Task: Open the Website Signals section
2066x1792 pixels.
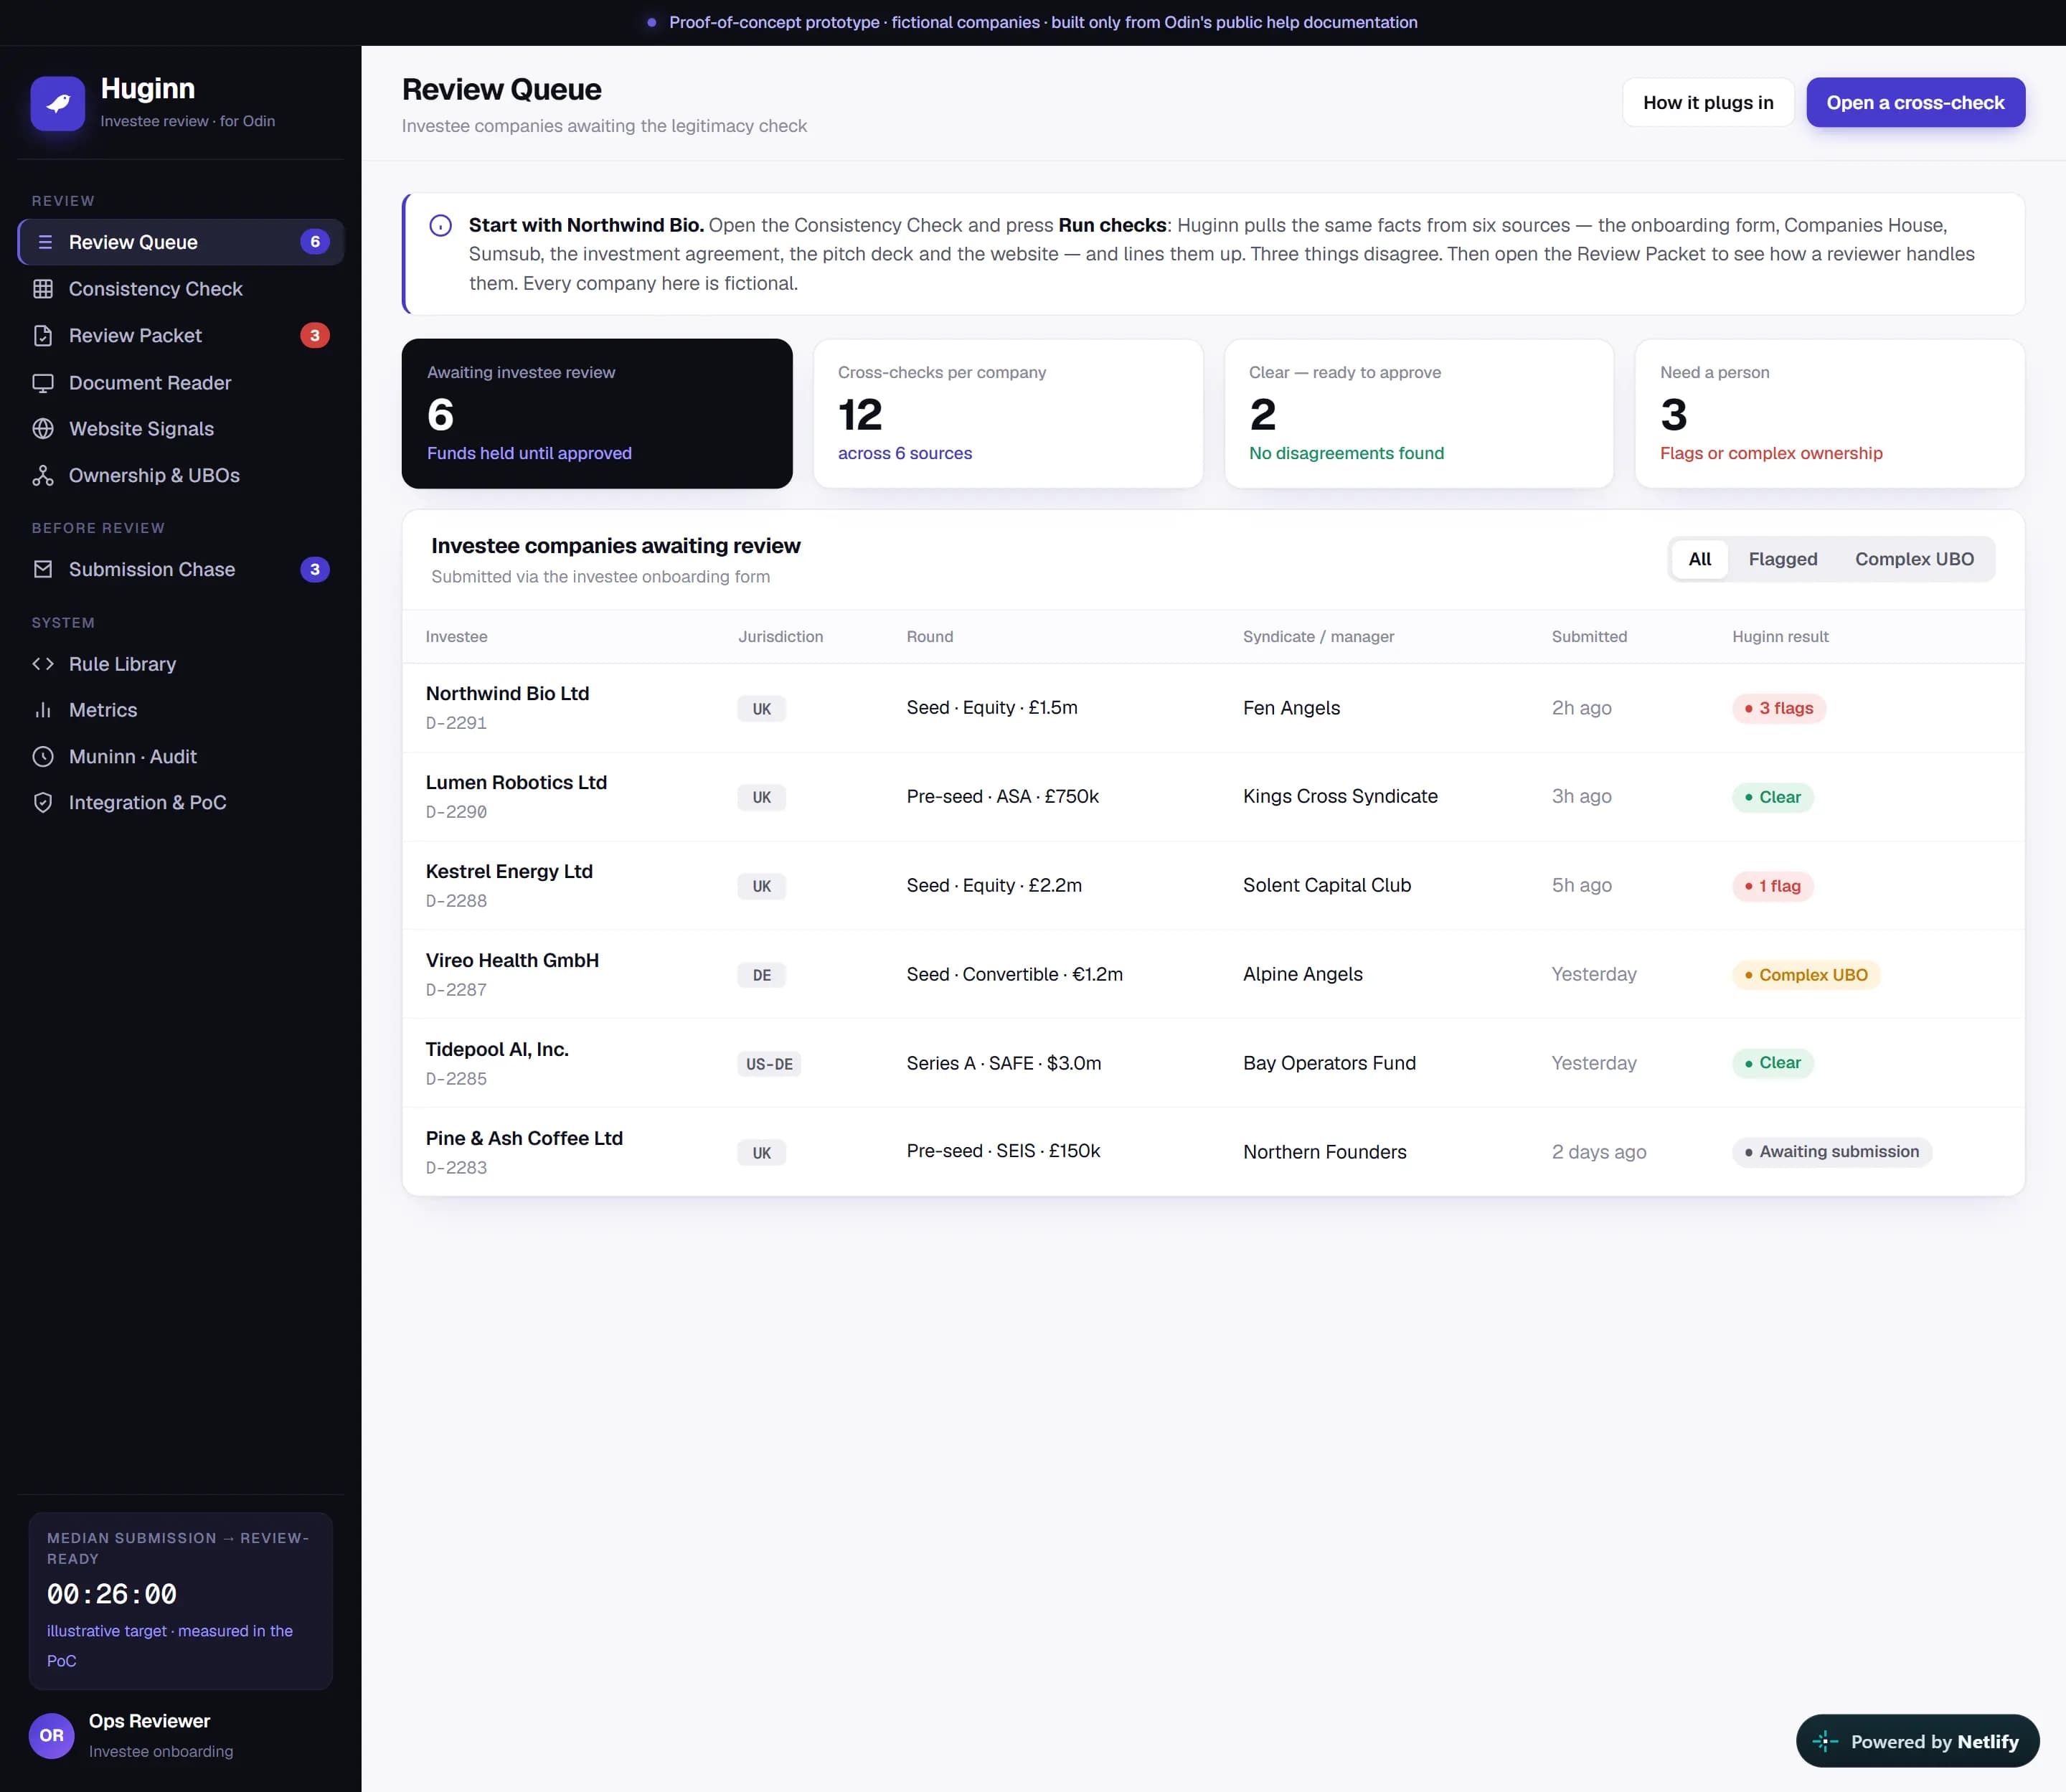Action: 181,429
